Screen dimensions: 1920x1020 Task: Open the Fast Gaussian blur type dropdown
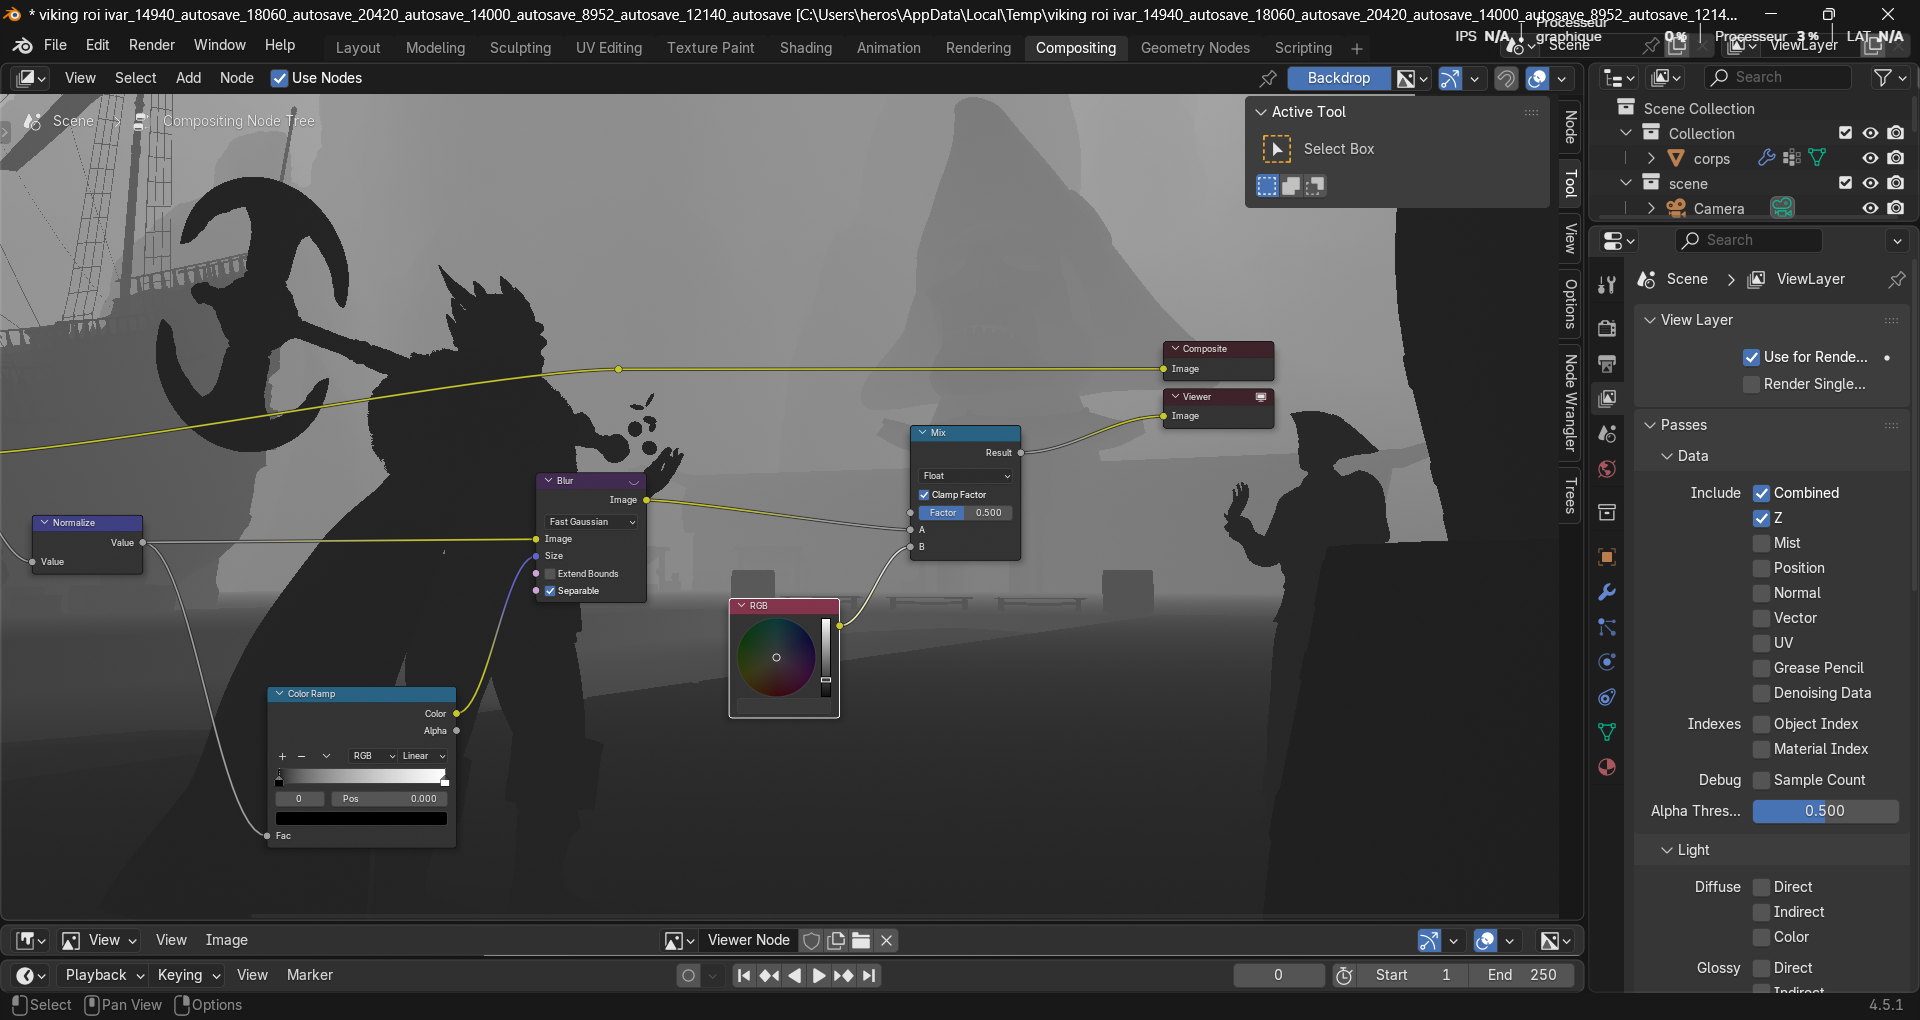(591, 522)
